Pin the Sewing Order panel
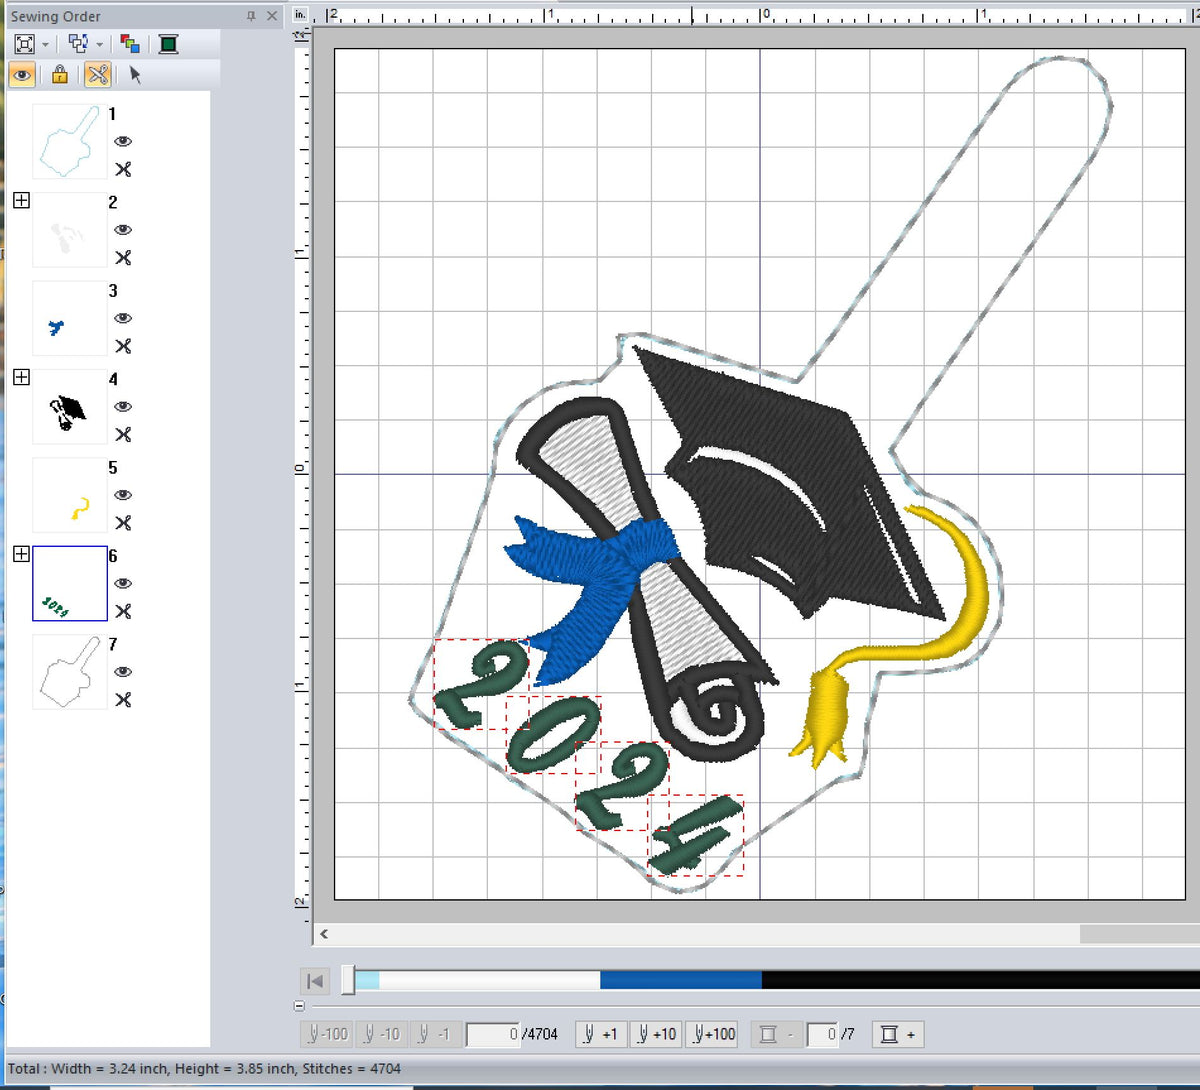 (251, 16)
